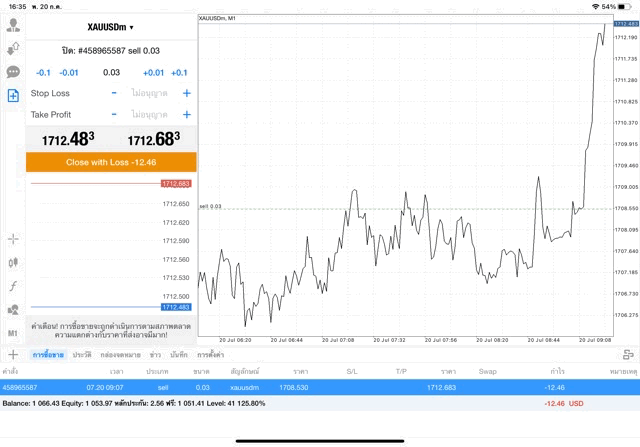Decrease Take Profit with minus button
The width and height of the screenshot is (640, 447).
point(114,115)
